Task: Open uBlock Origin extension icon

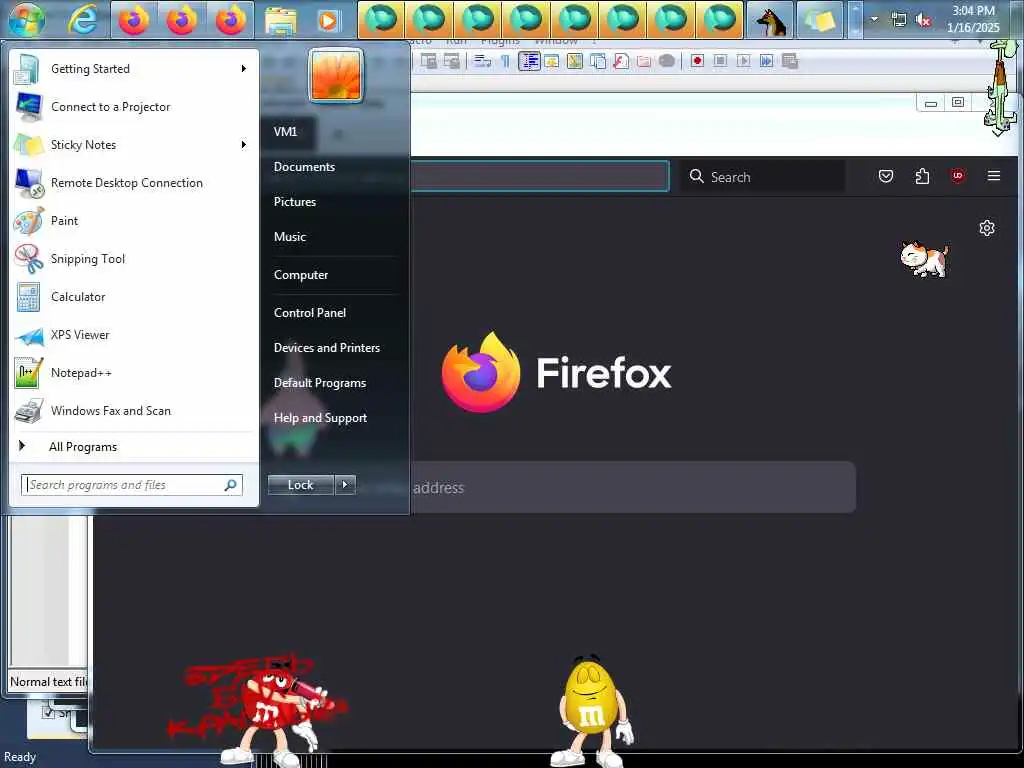Action: (958, 176)
